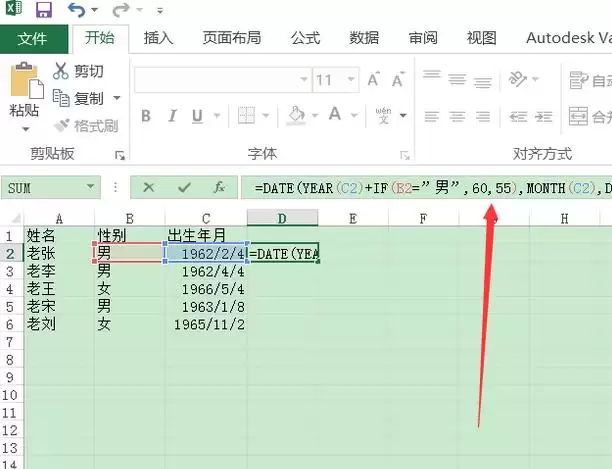Click the Save icon in quick access toolbar
This screenshot has width=612, height=469.
(44, 10)
